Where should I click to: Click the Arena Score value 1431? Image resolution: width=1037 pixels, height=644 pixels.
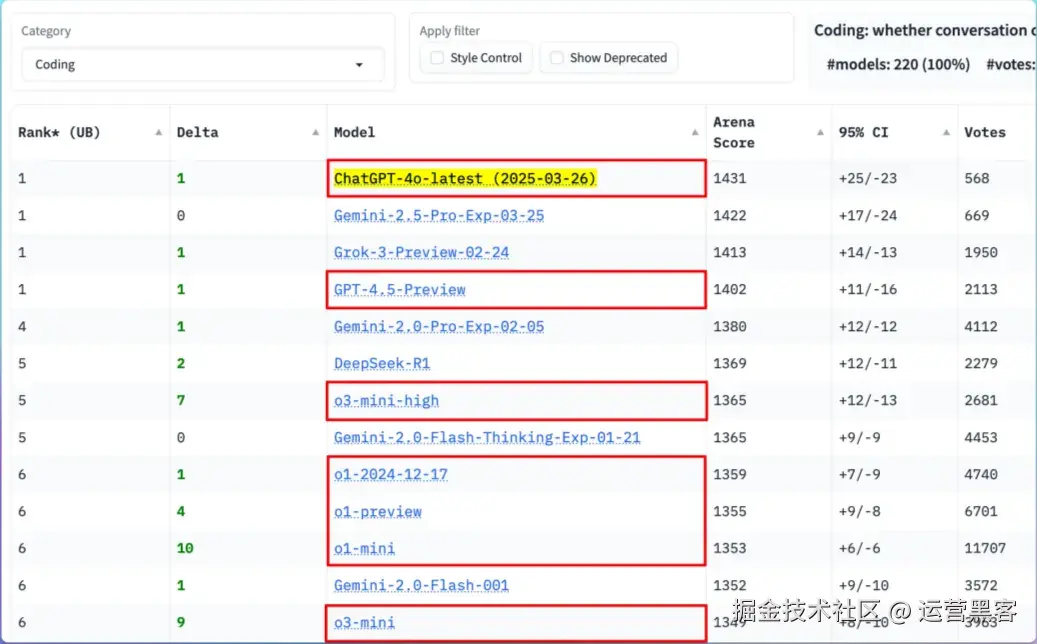[x=729, y=179]
